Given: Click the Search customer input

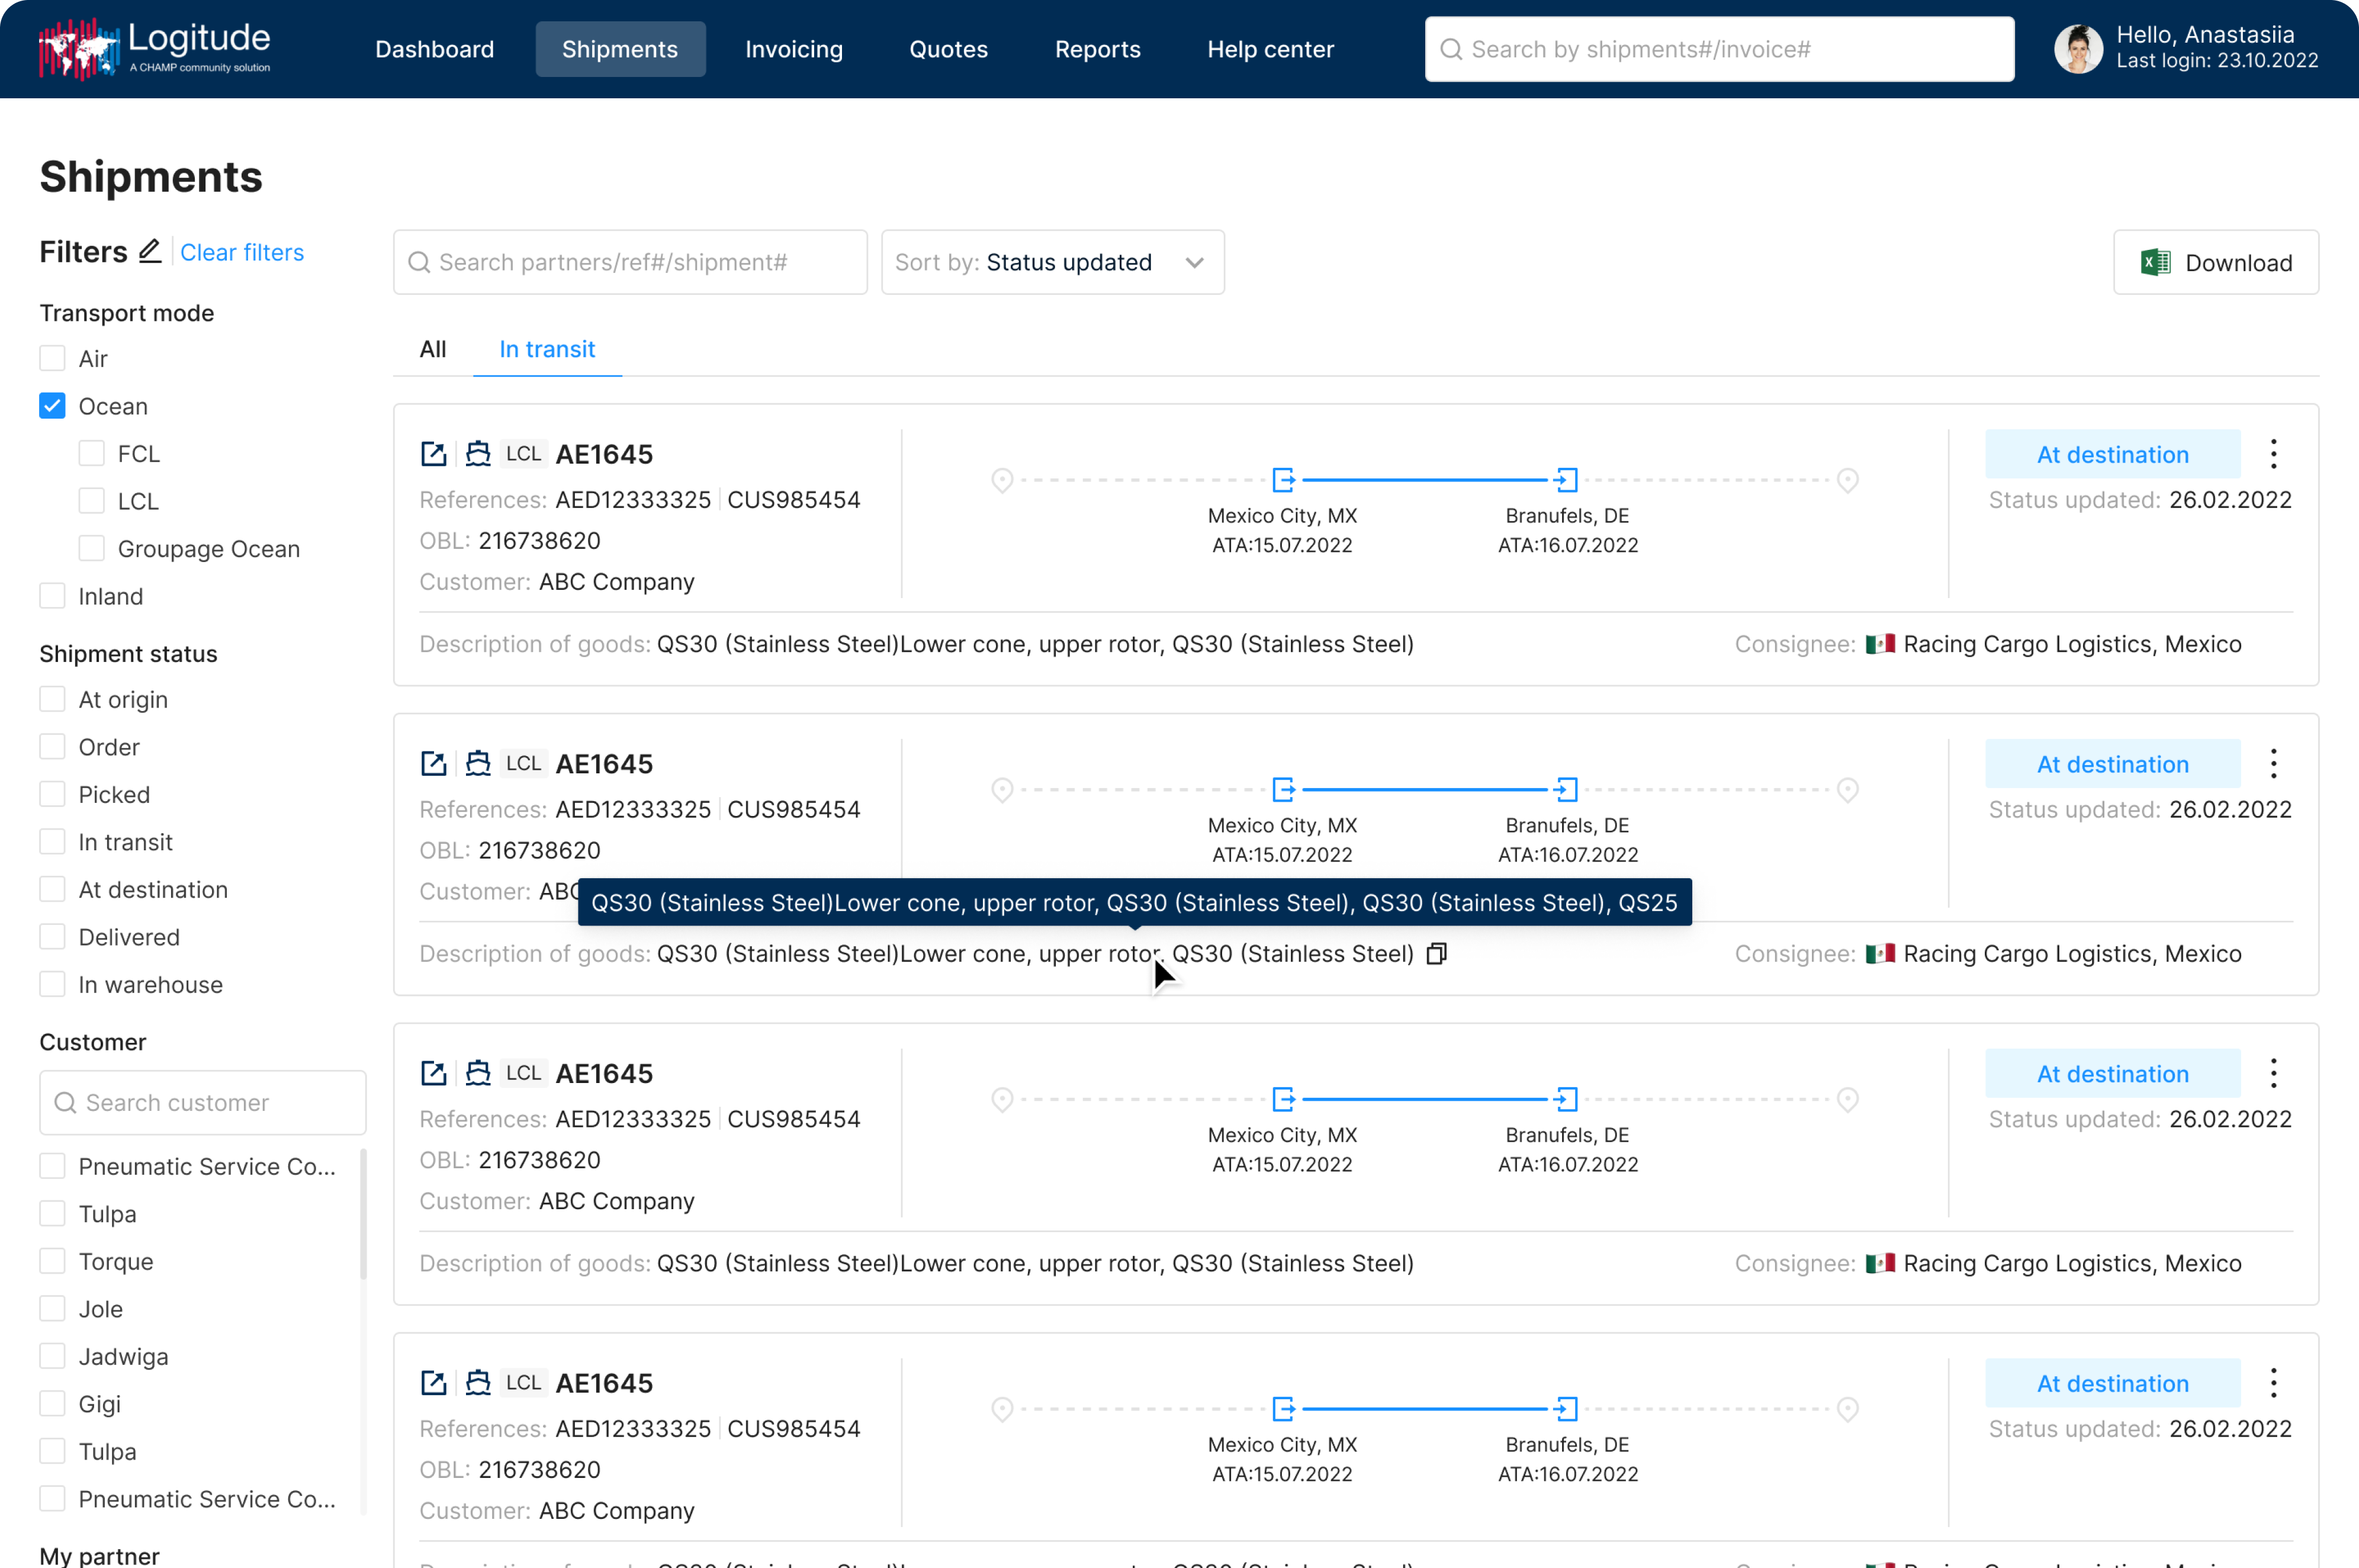Looking at the screenshot, I should (203, 1102).
